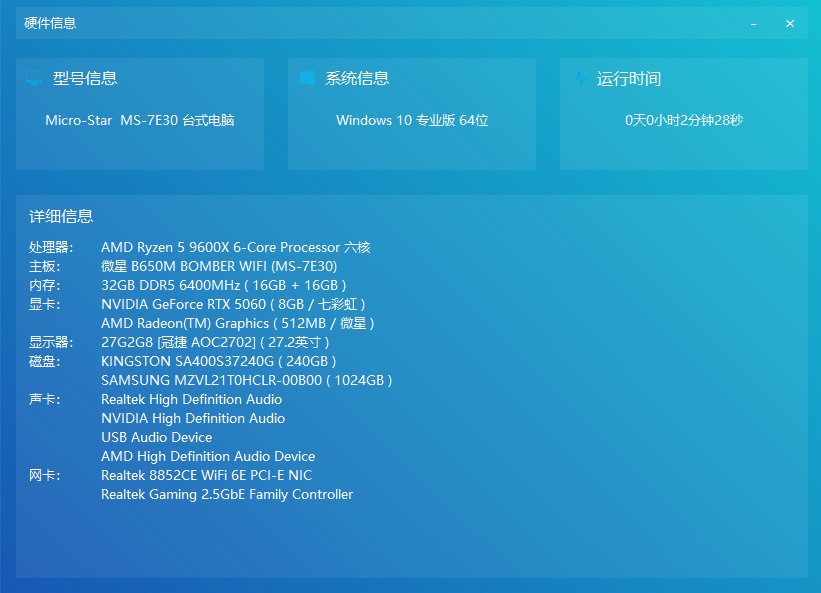Select the SAMSUNG MZVL21T0HCLR-00B00 disk line
The image size is (821, 593).
247,380
